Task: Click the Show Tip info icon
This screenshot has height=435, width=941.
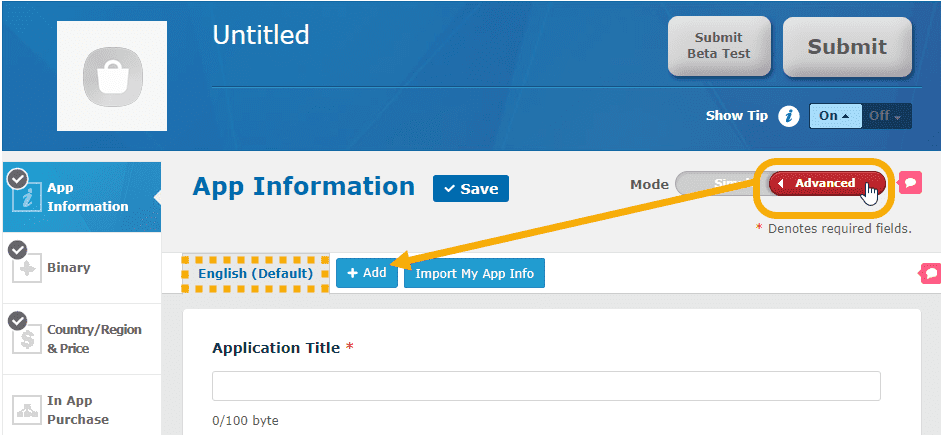Action: [x=789, y=116]
